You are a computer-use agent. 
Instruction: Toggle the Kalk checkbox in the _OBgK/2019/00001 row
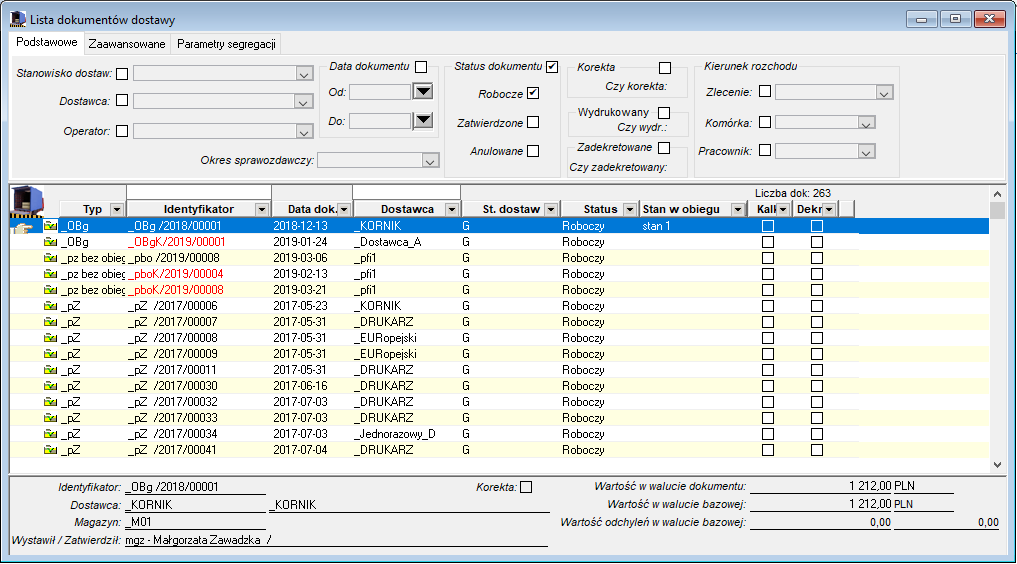point(768,242)
